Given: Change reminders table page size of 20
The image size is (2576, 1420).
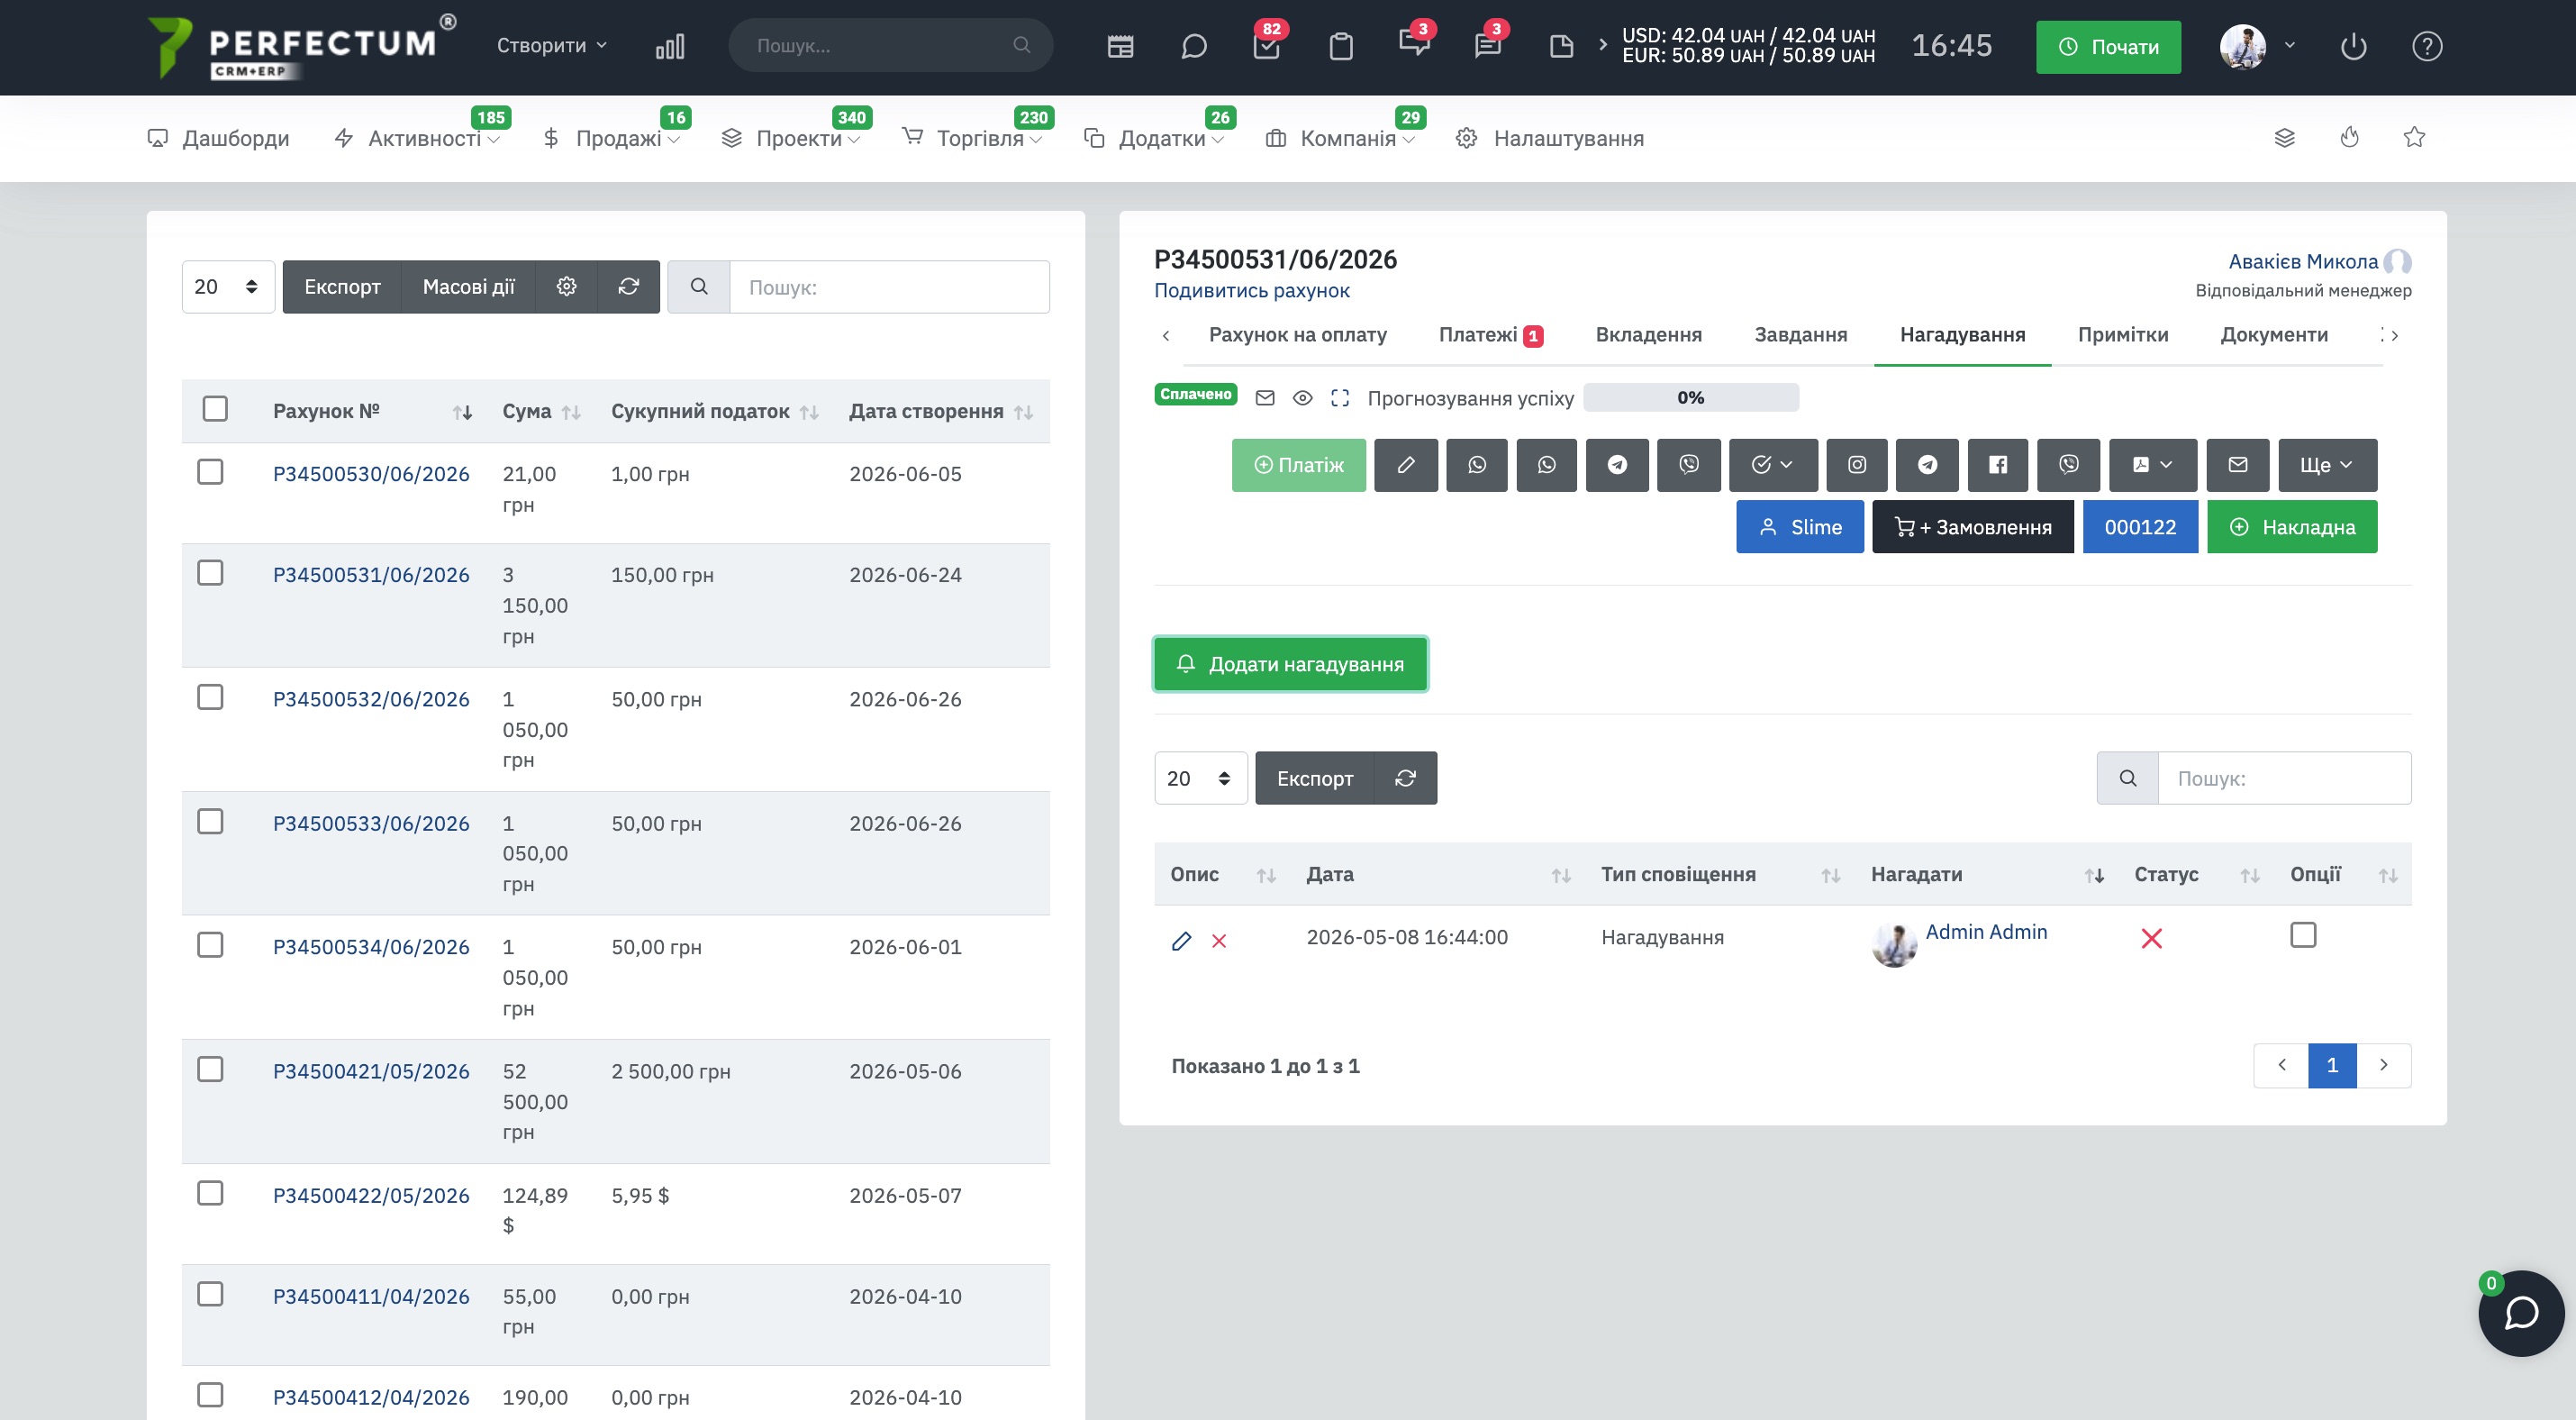Looking at the screenshot, I should point(1200,778).
